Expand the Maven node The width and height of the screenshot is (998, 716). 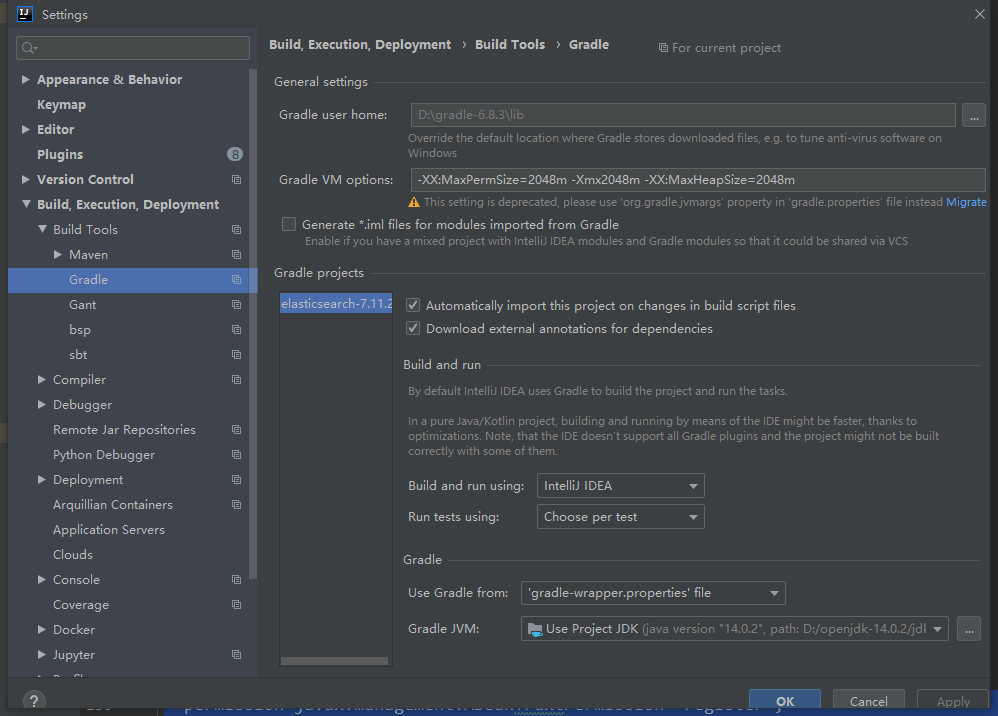(57, 255)
